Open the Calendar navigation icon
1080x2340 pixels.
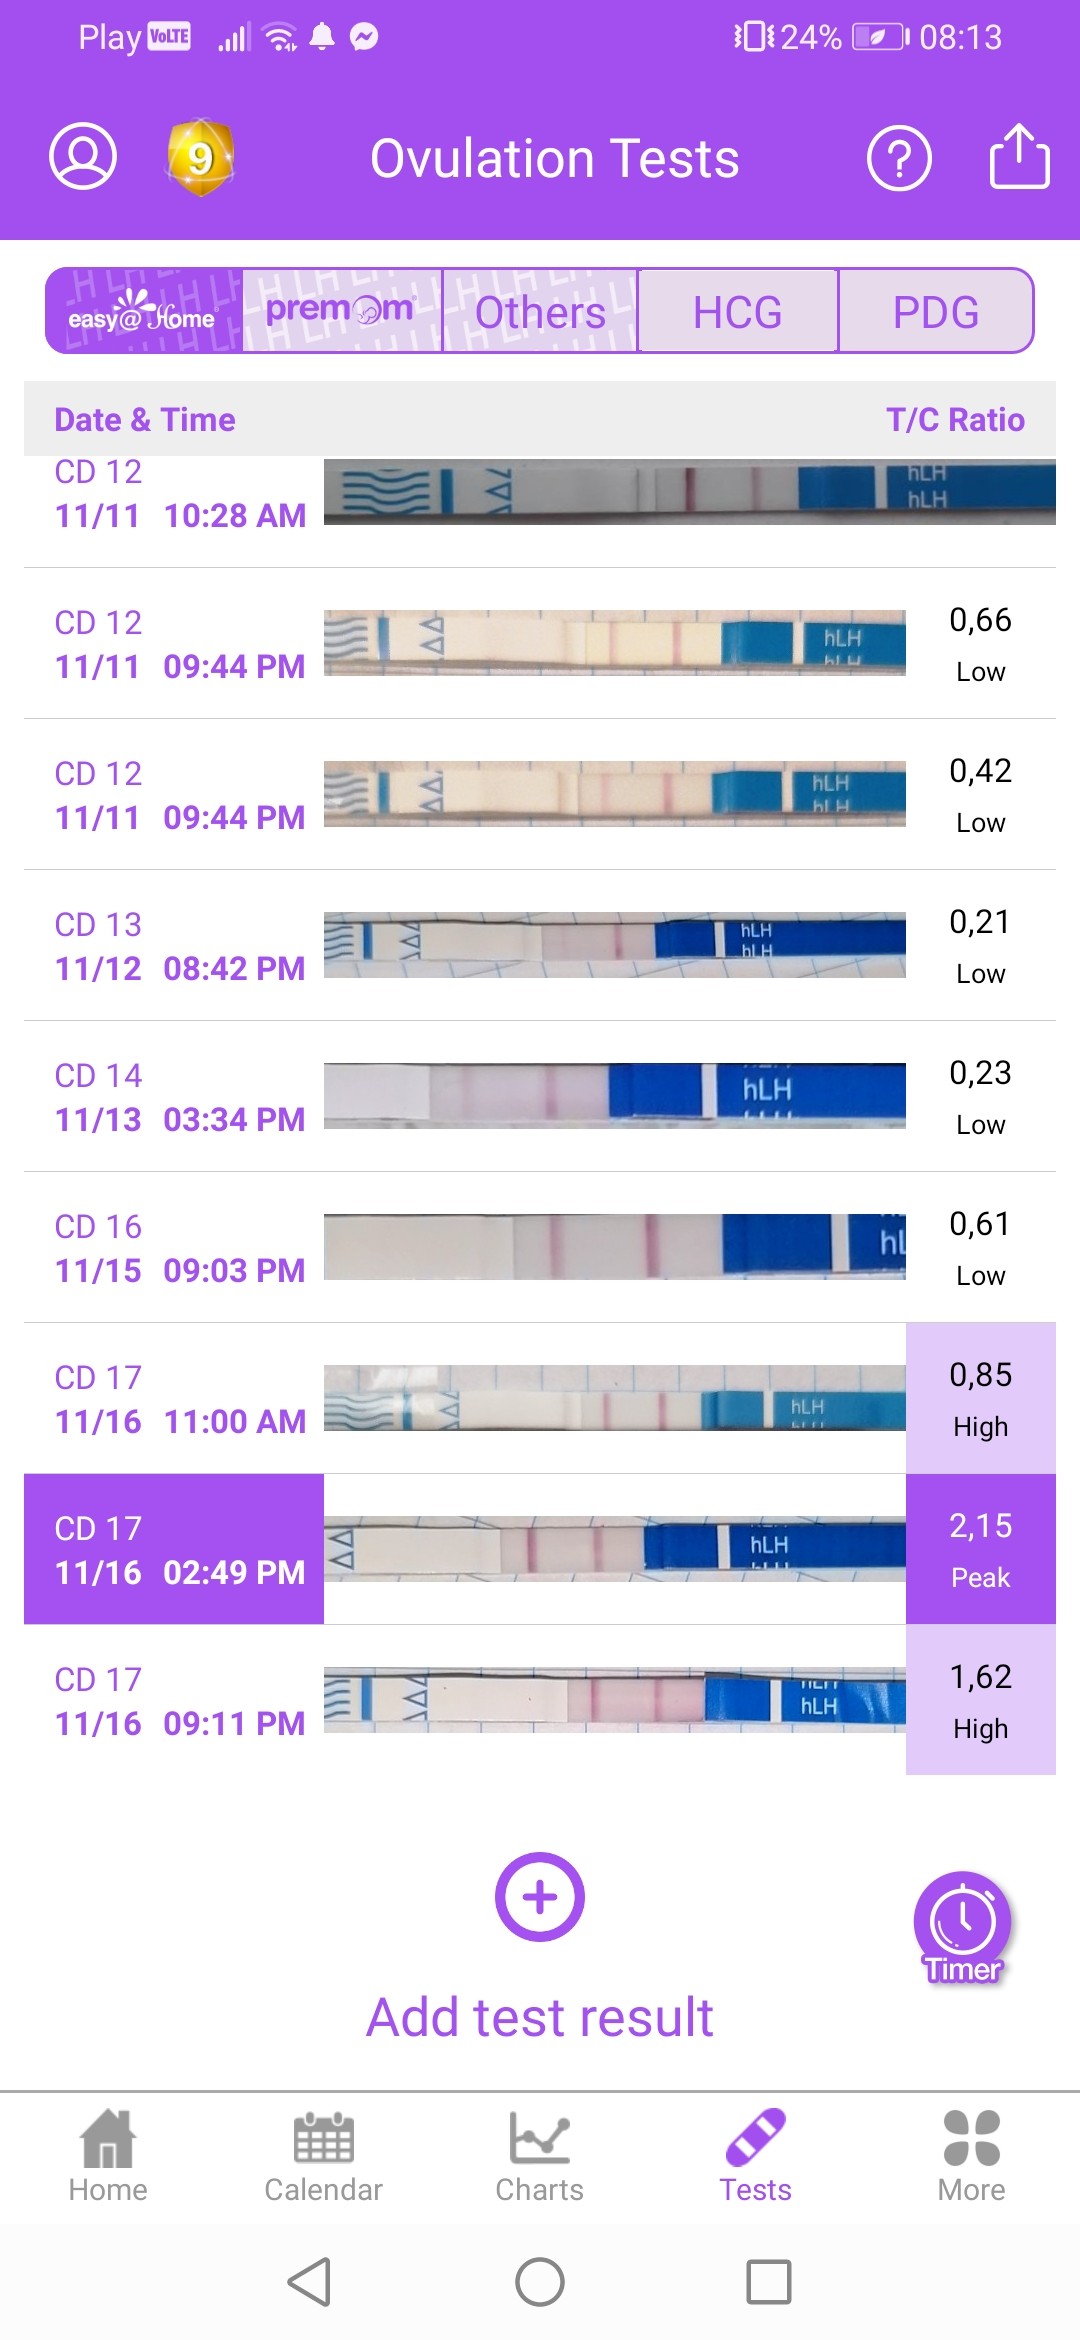[323, 2155]
